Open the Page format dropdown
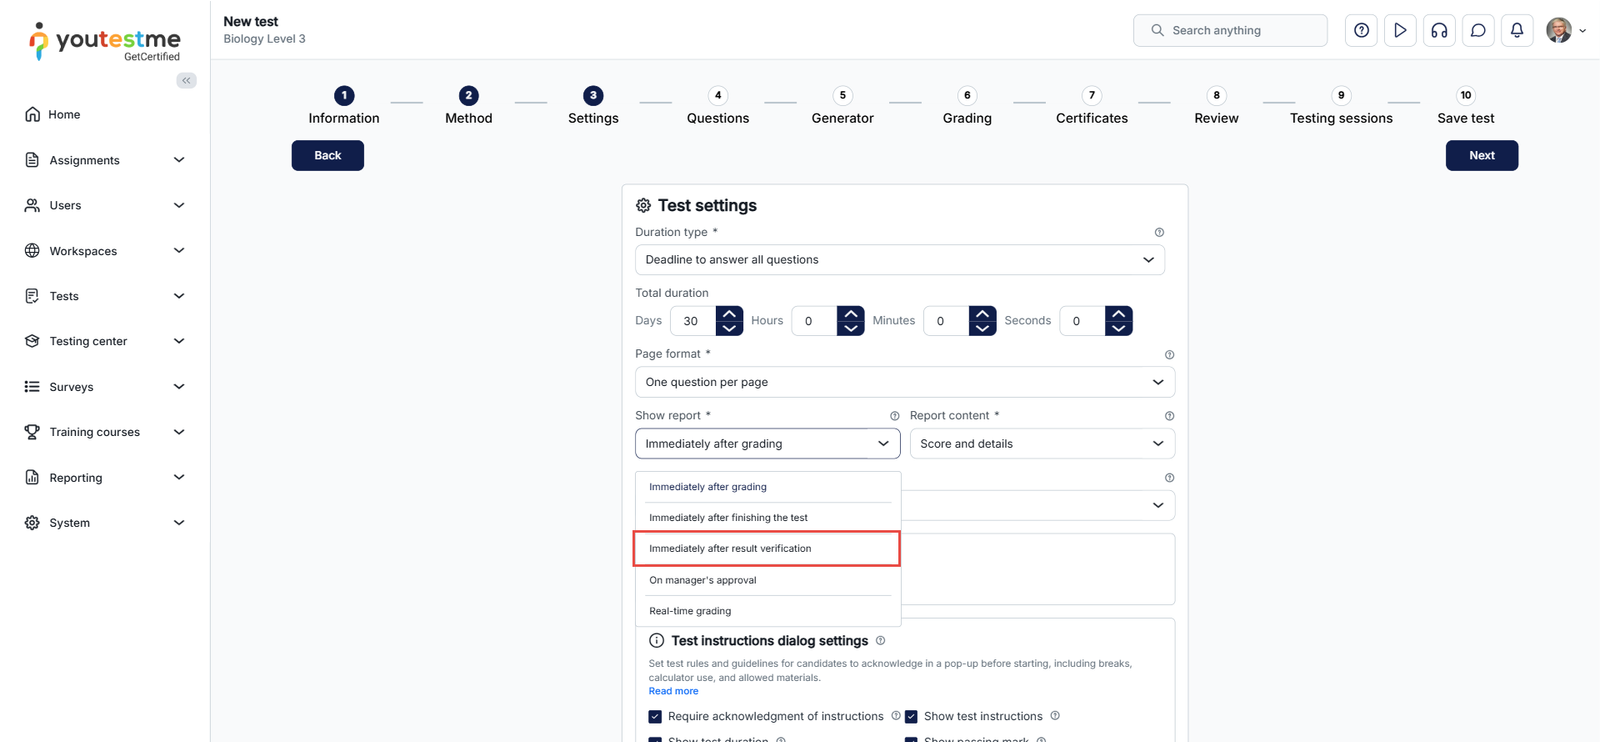 tap(904, 382)
